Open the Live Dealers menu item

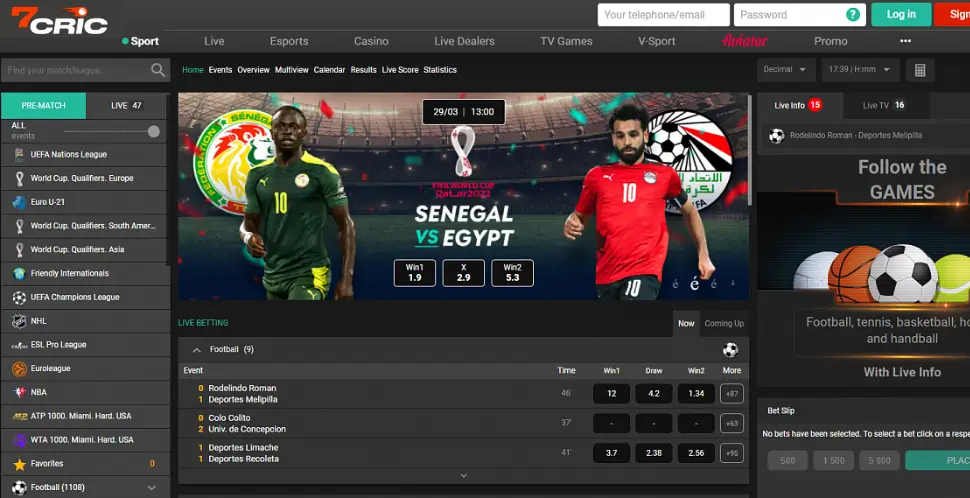(x=465, y=41)
